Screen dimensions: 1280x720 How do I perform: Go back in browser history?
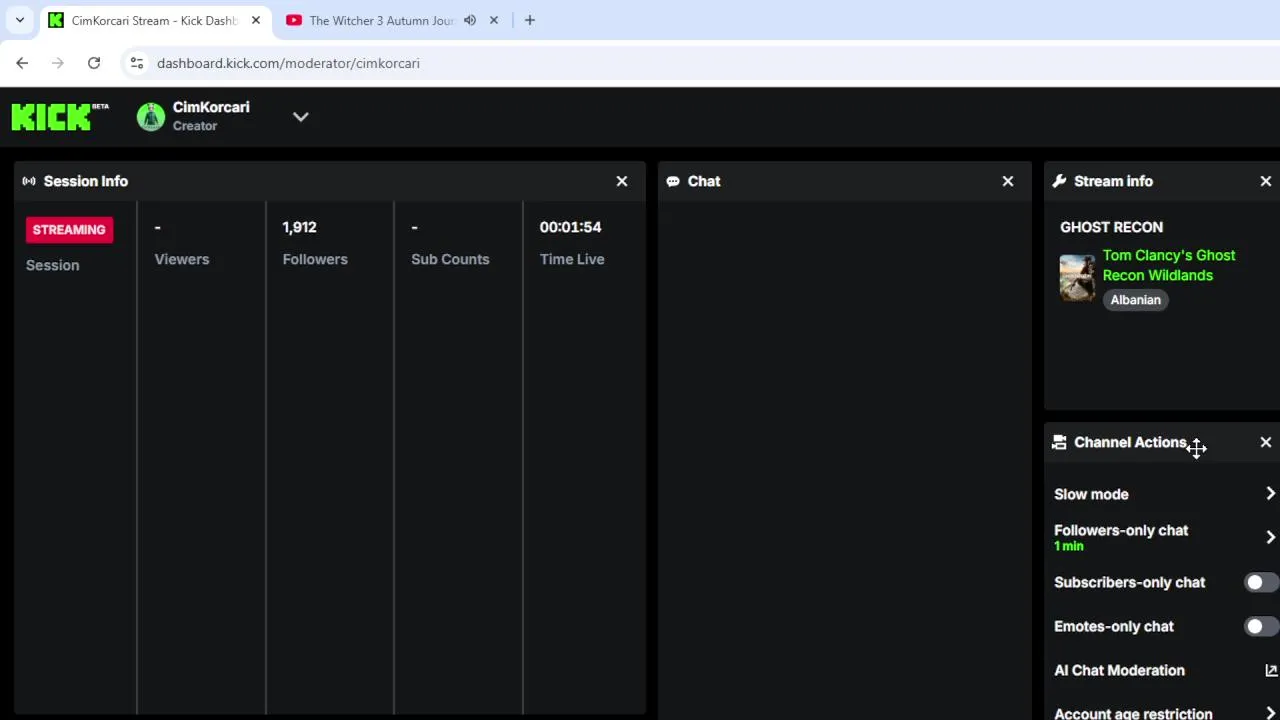pyautogui.click(x=22, y=63)
